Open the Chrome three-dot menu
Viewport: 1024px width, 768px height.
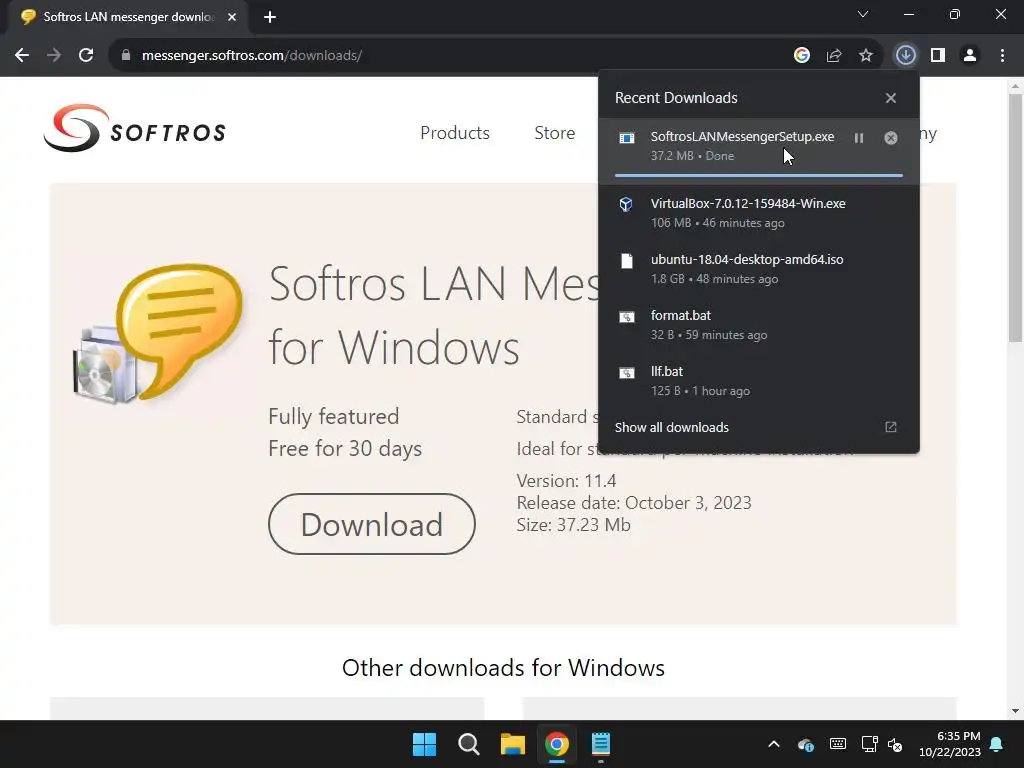click(1002, 56)
